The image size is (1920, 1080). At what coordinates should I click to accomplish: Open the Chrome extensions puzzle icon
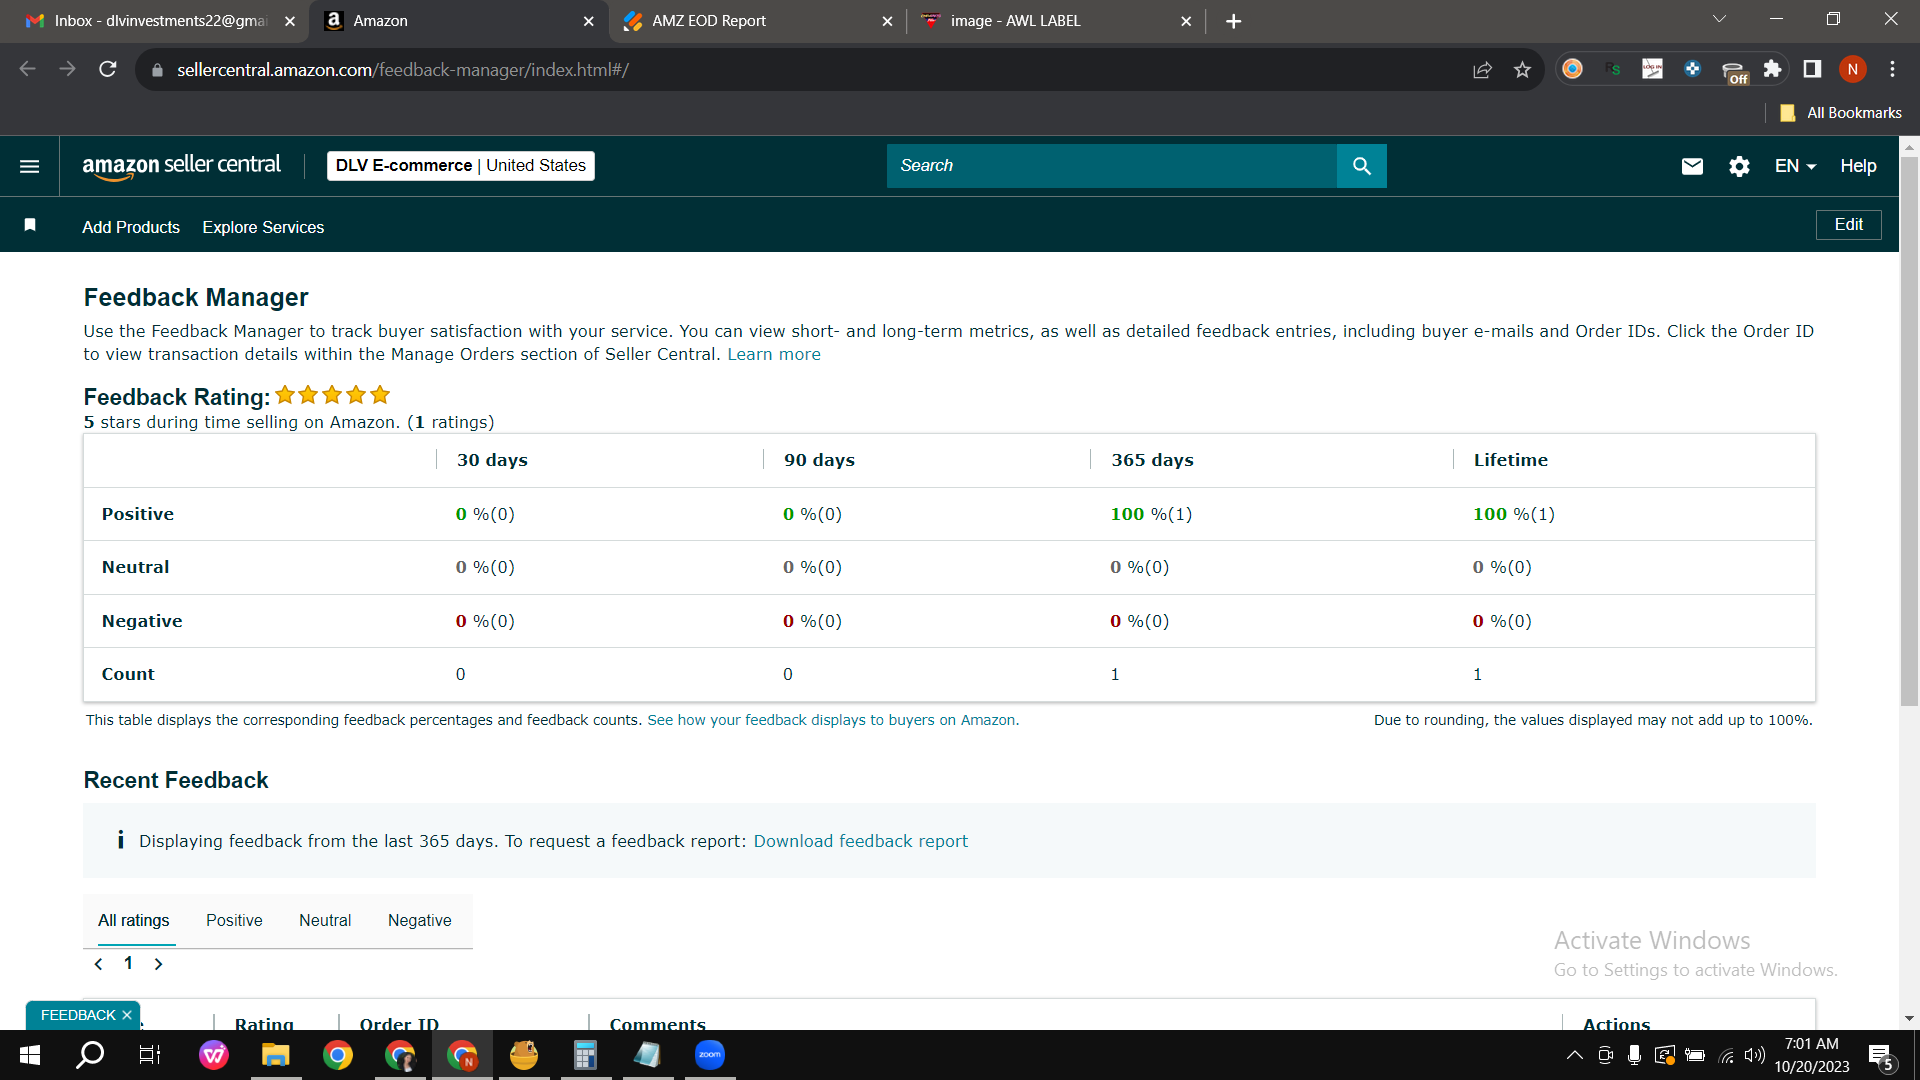pyautogui.click(x=1772, y=69)
